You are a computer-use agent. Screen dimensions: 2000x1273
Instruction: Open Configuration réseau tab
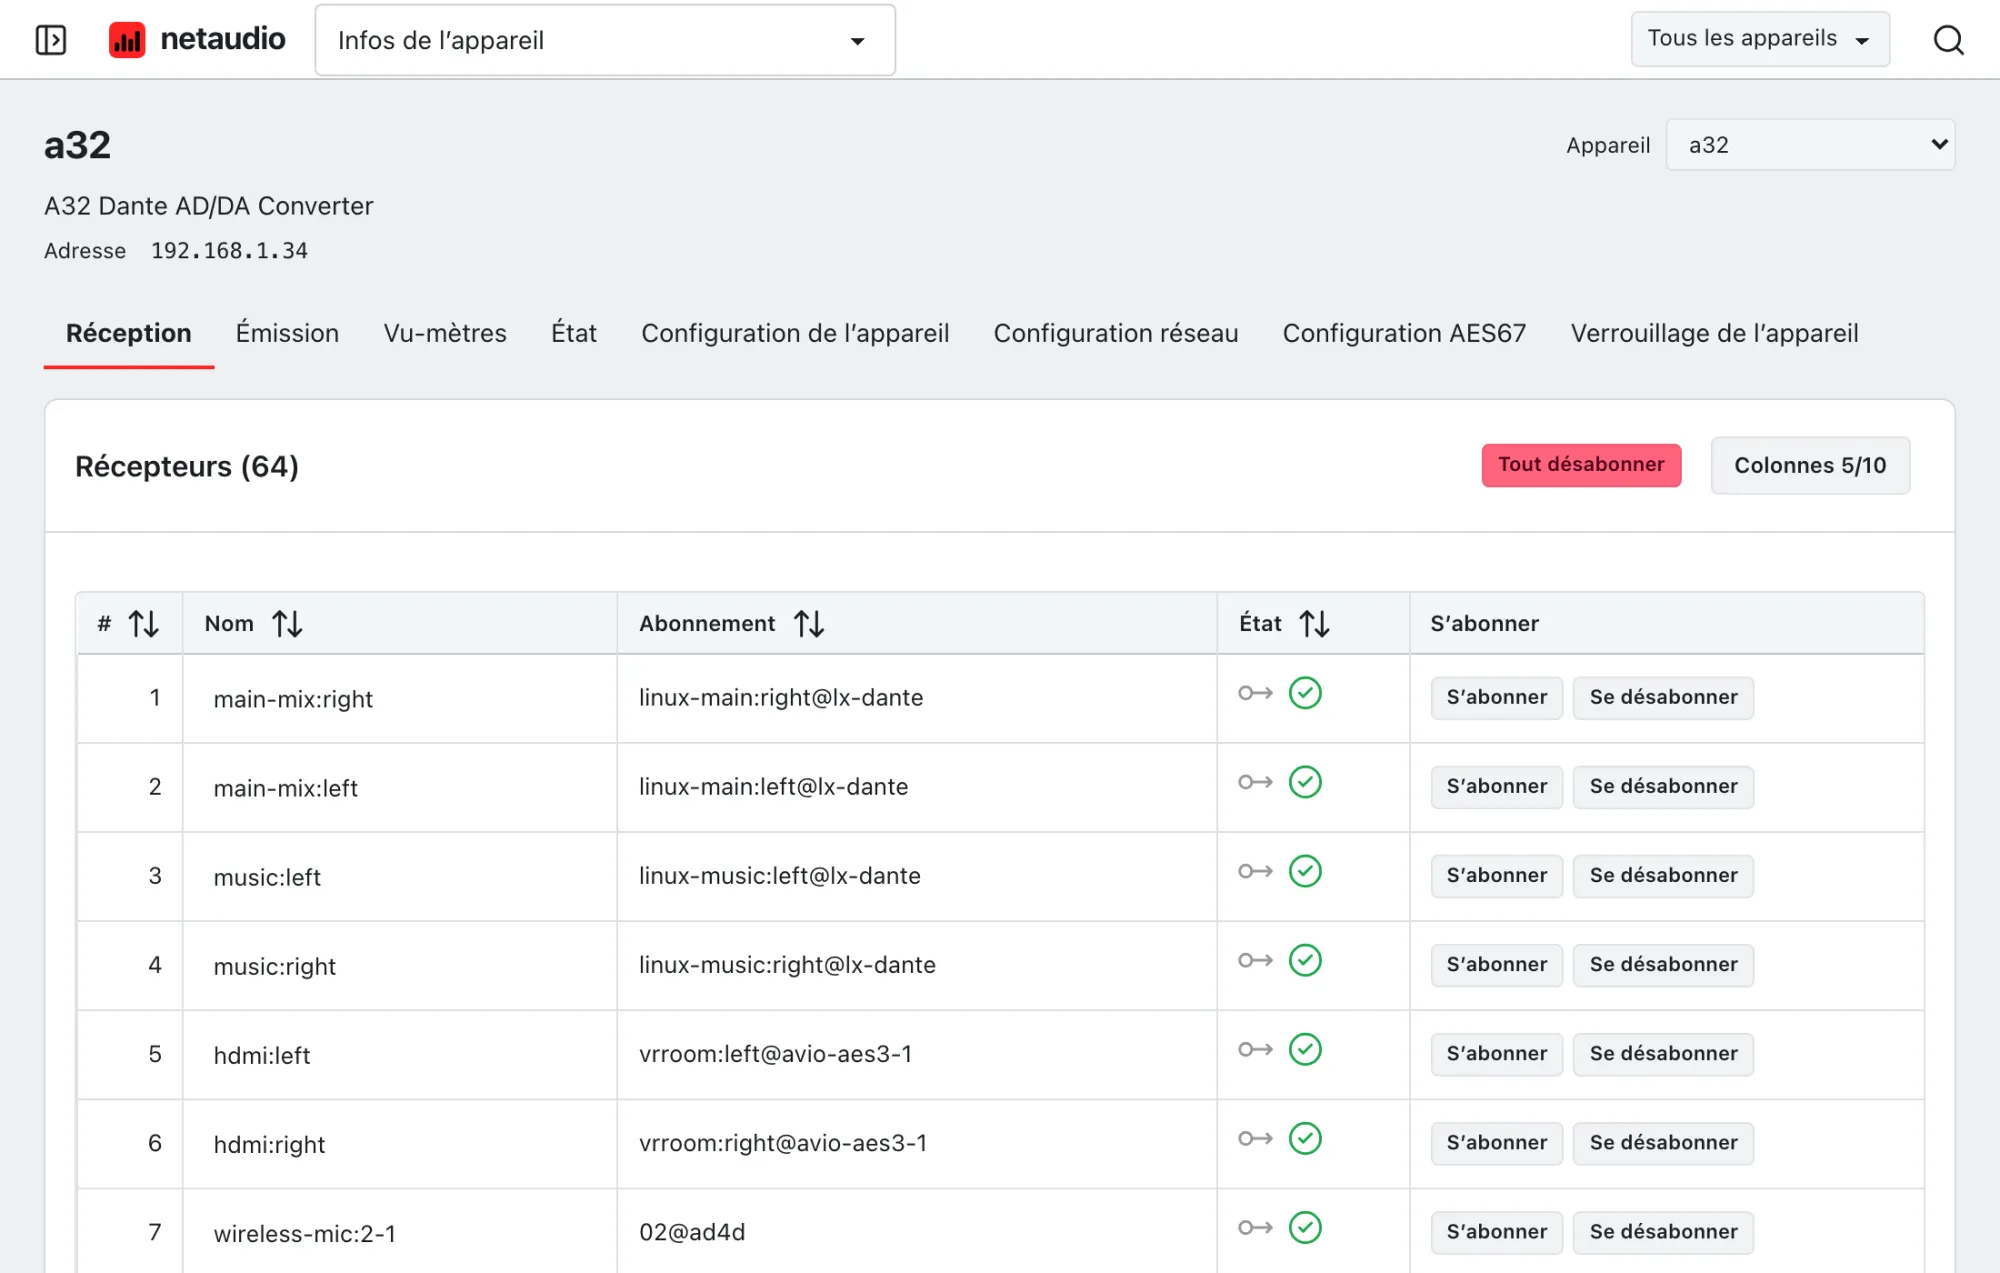(1116, 333)
